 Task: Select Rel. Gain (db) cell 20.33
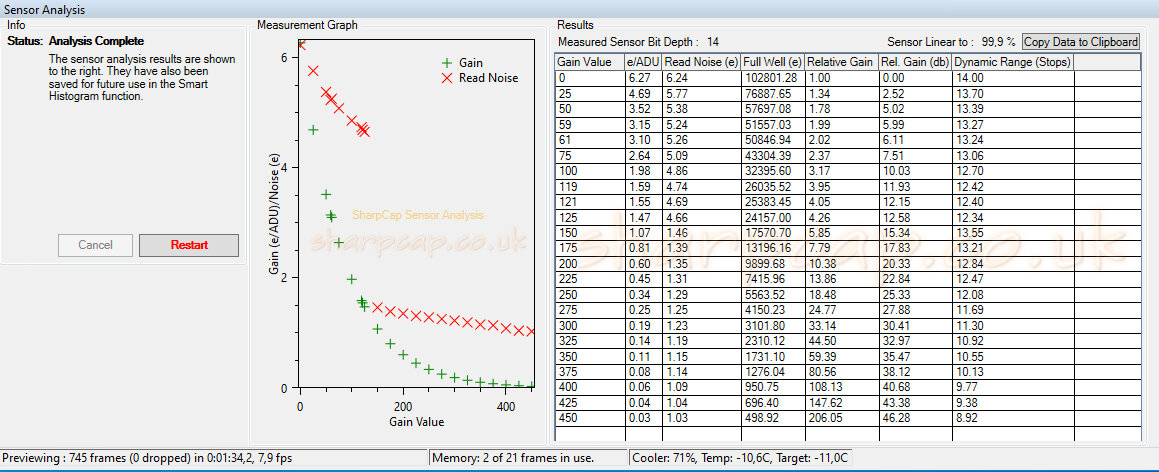914,264
